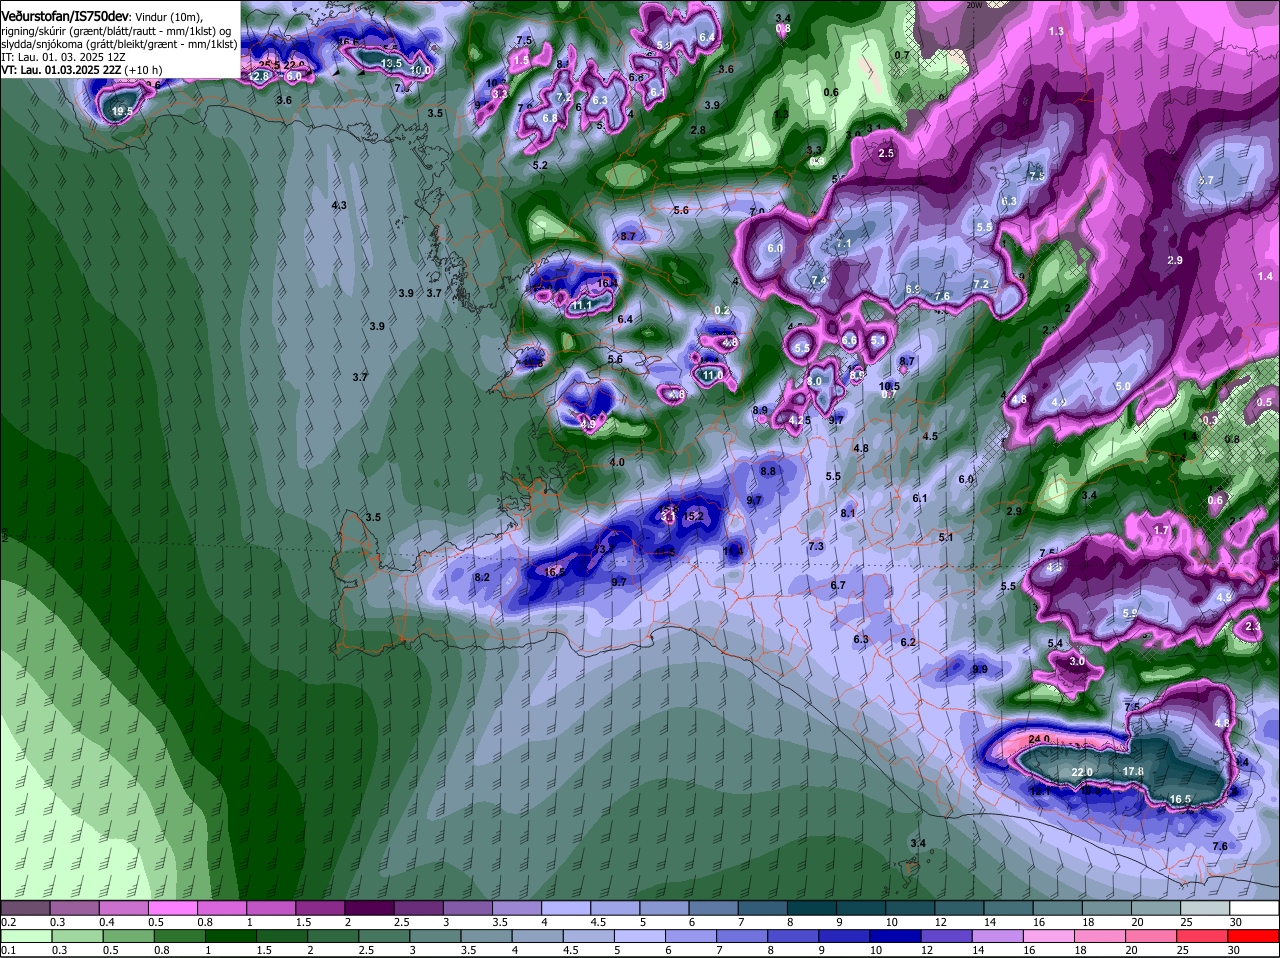Select the 11.1 precipitation value
This screenshot has width=1280, height=958.
582,305
